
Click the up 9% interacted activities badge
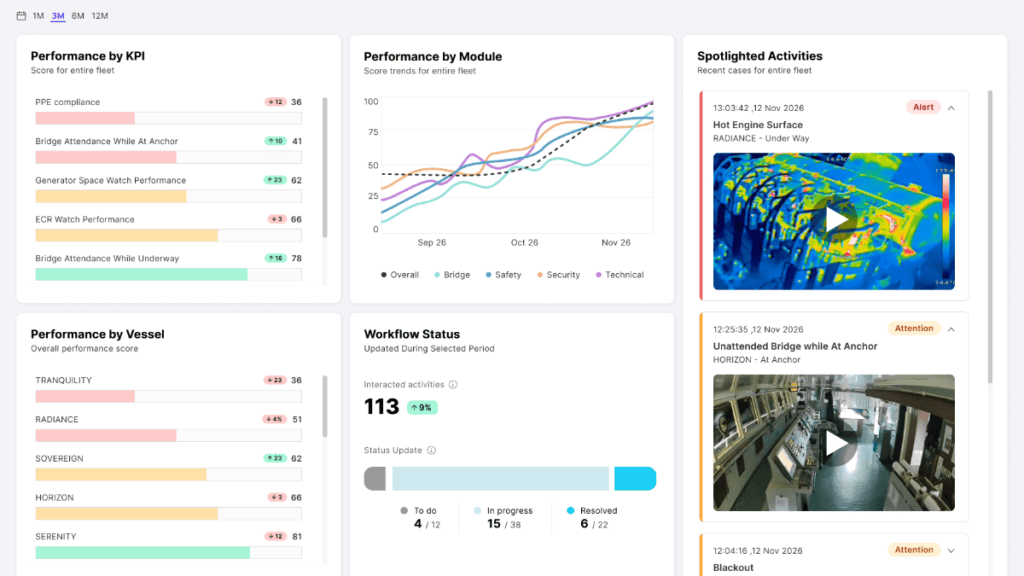[x=422, y=408]
